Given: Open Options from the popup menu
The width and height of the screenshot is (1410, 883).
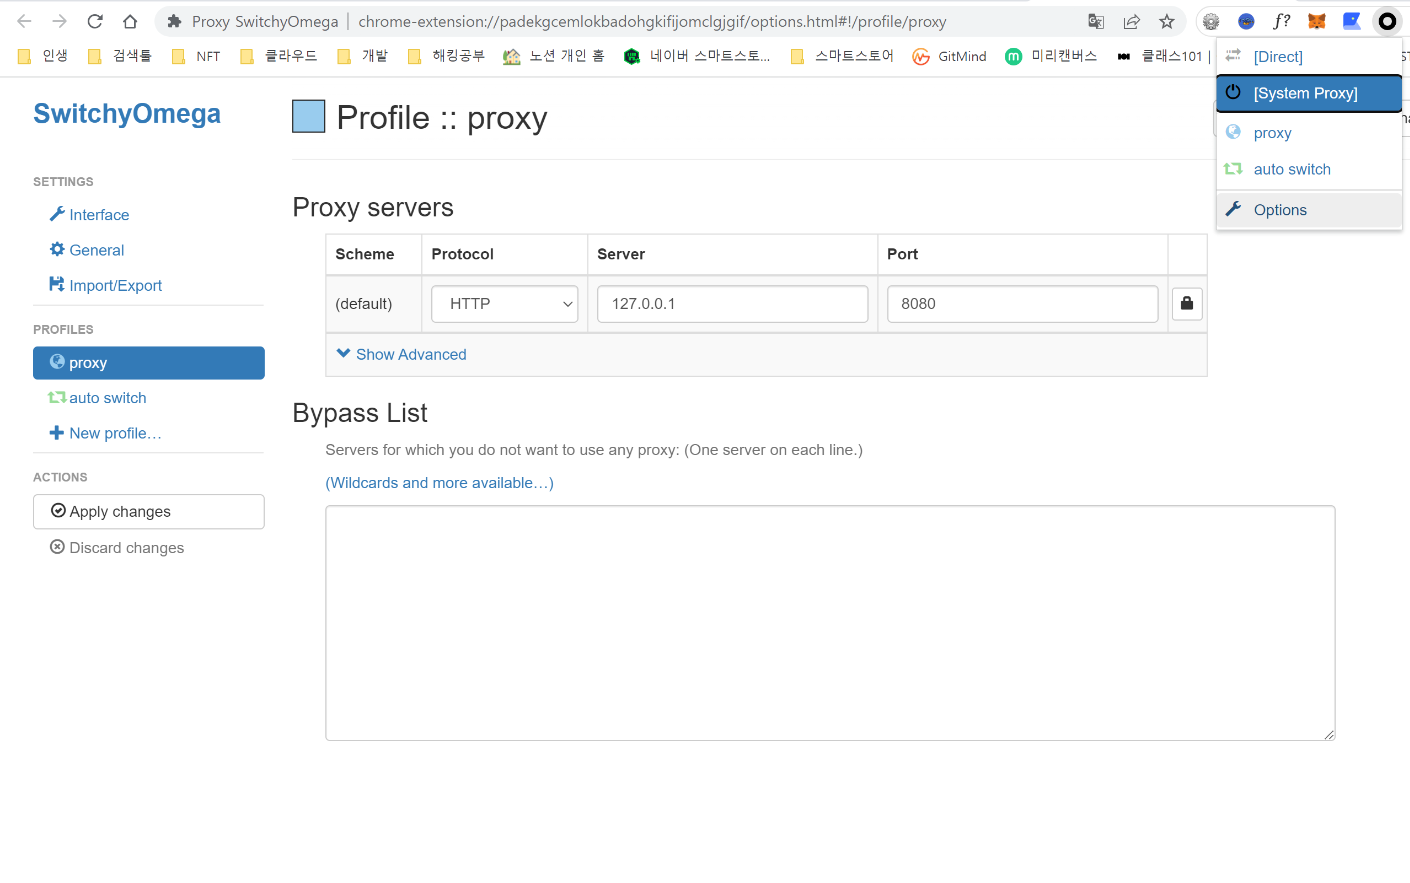Looking at the screenshot, I should tap(1309, 210).
